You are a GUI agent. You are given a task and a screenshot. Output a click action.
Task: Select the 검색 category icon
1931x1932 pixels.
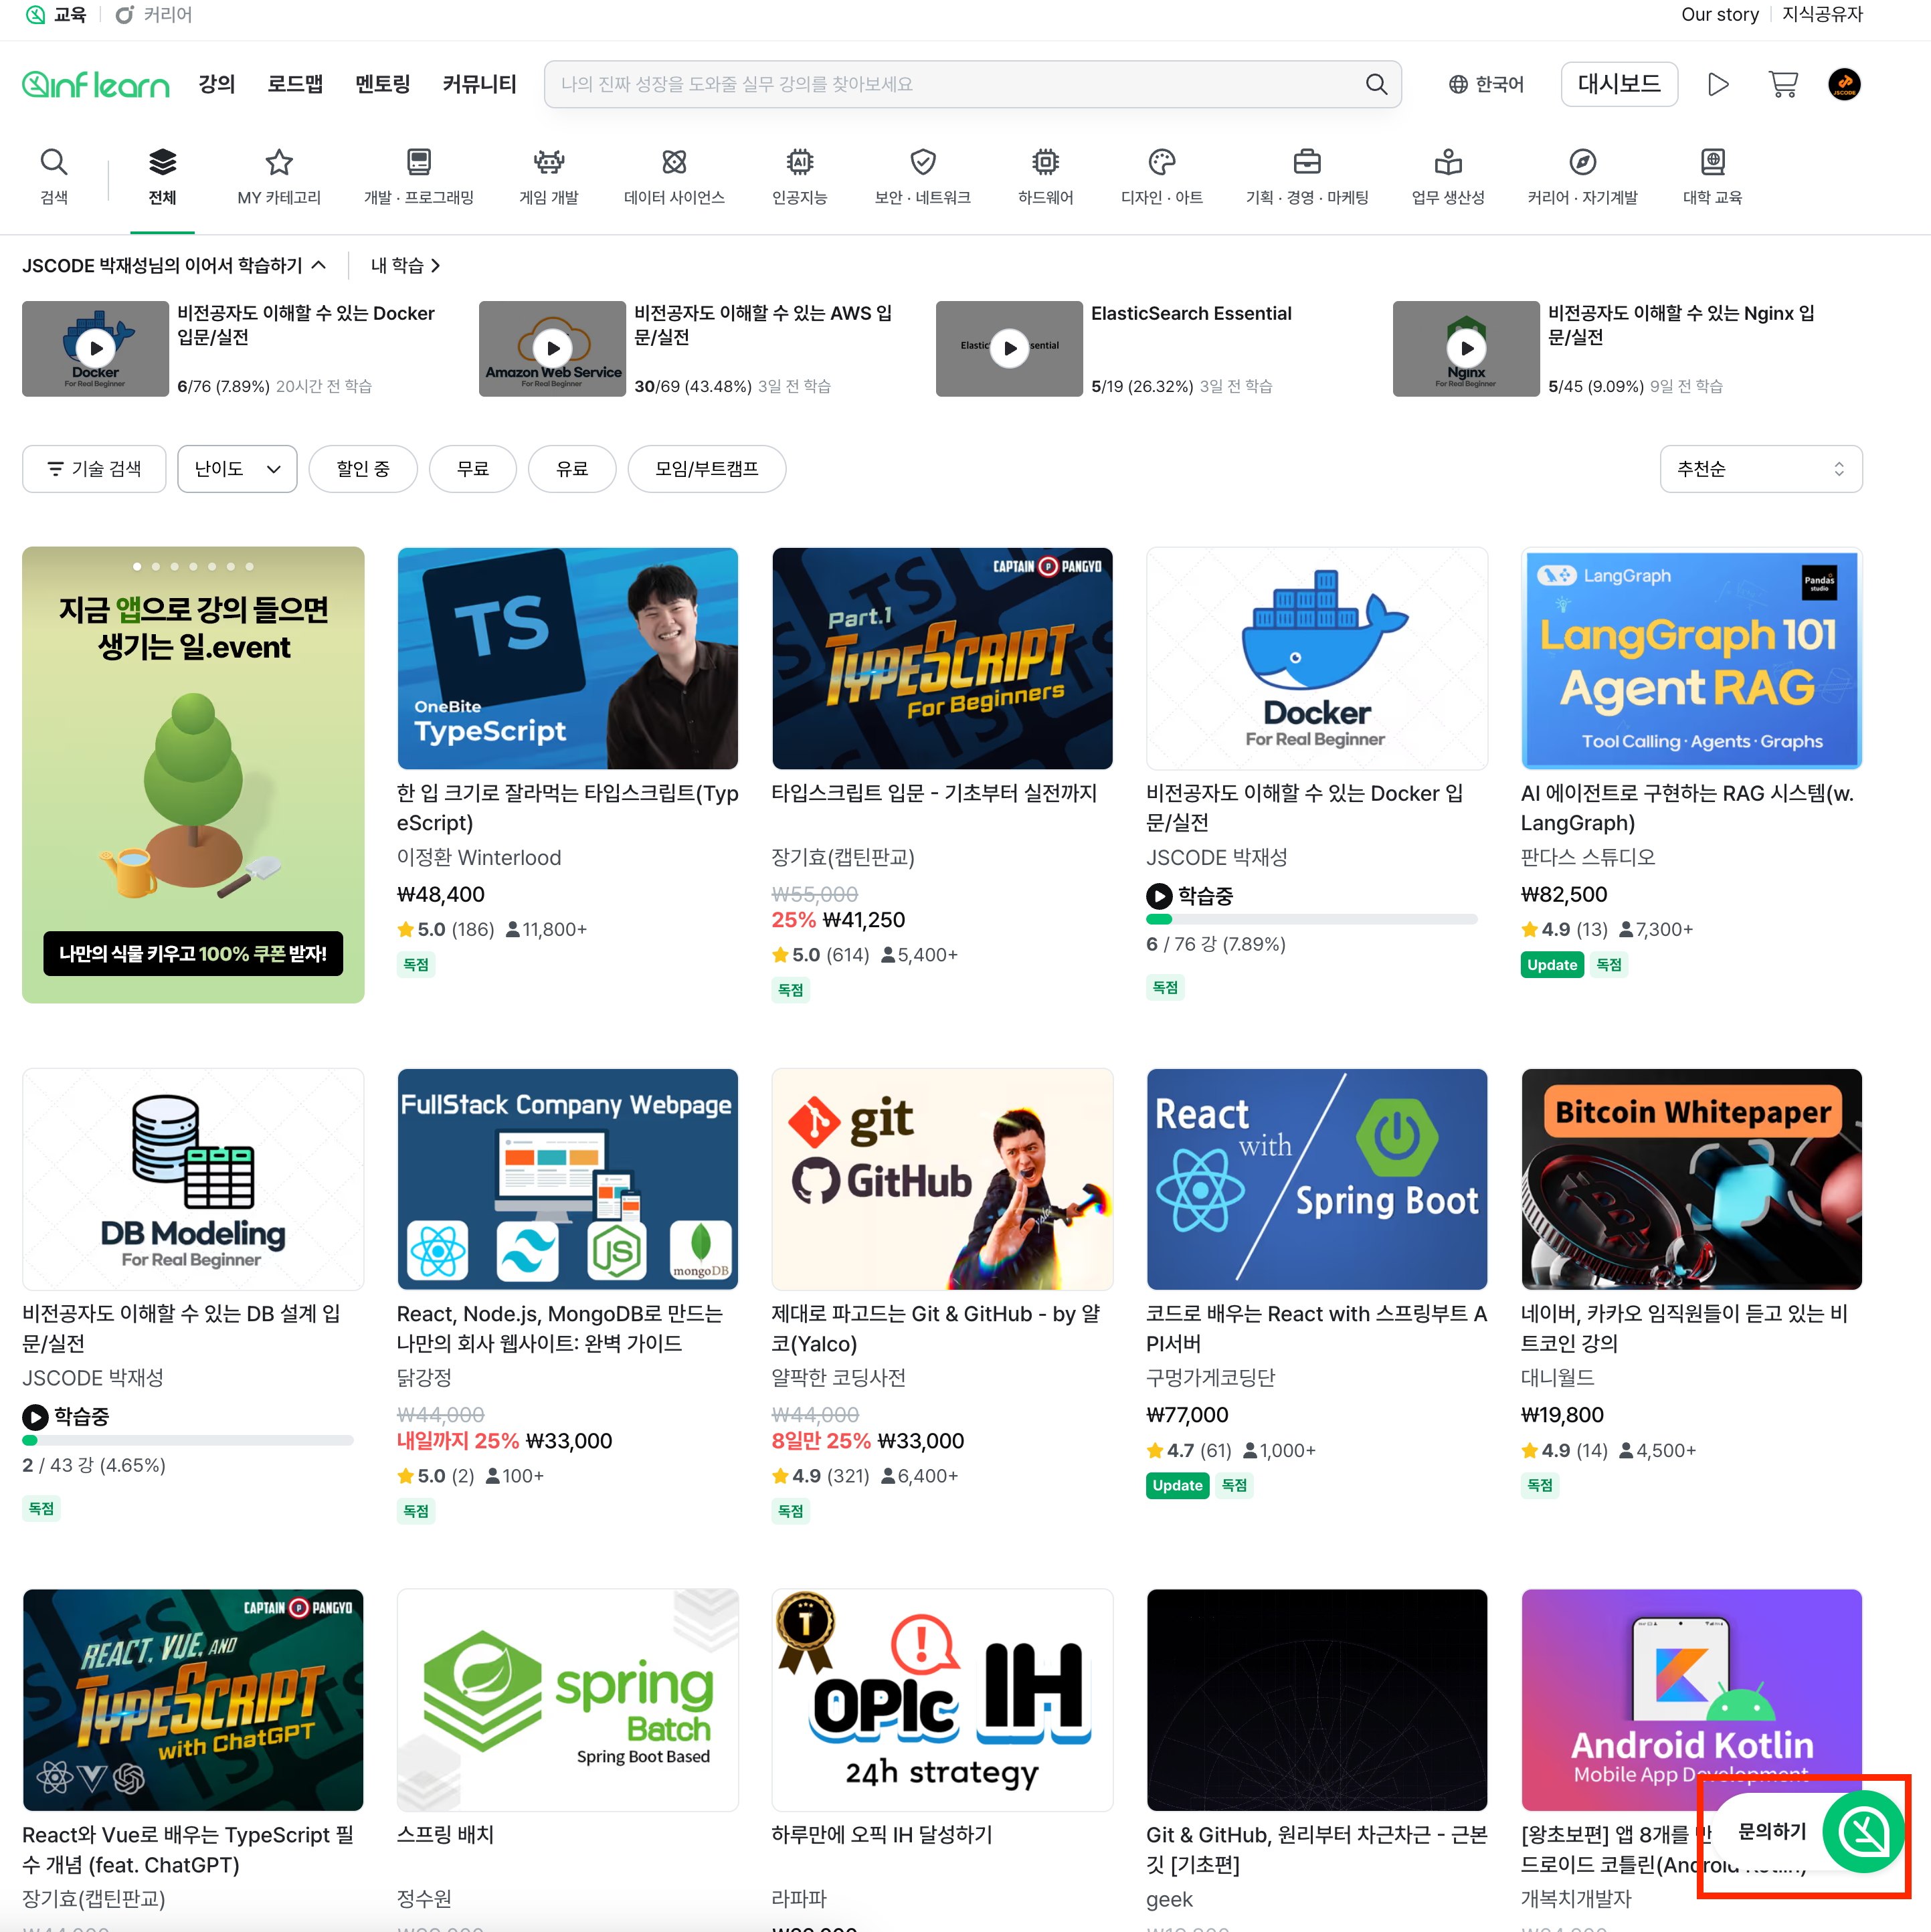pyautogui.click(x=54, y=176)
